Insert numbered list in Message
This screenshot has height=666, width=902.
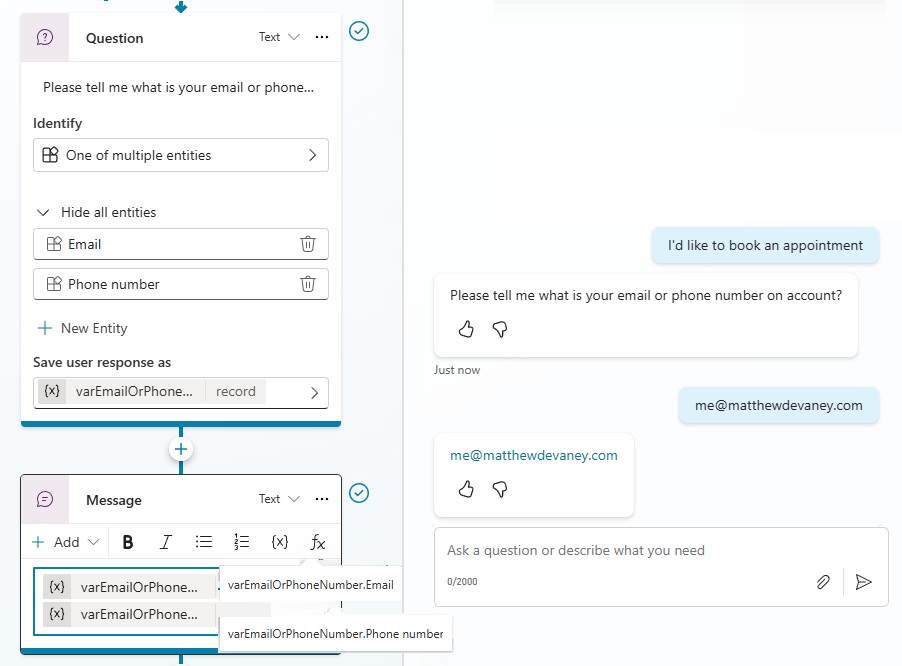[x=241, y=542]
